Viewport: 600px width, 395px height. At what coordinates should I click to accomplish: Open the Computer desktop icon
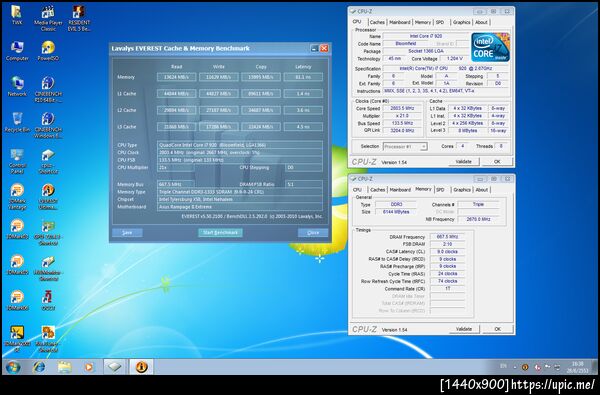click(x=17, y=51)
